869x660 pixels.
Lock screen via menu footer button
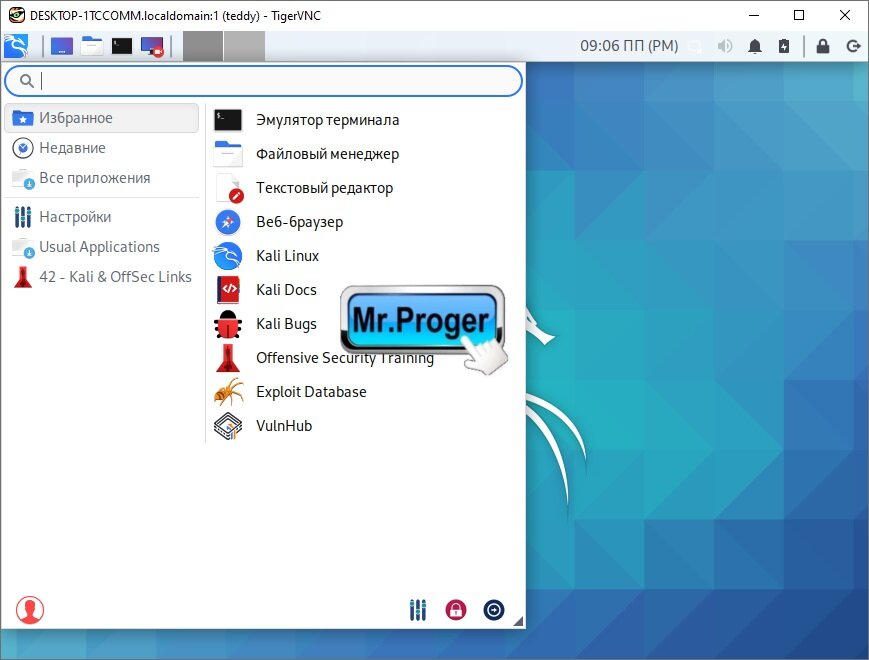click(x=456, y=610)
